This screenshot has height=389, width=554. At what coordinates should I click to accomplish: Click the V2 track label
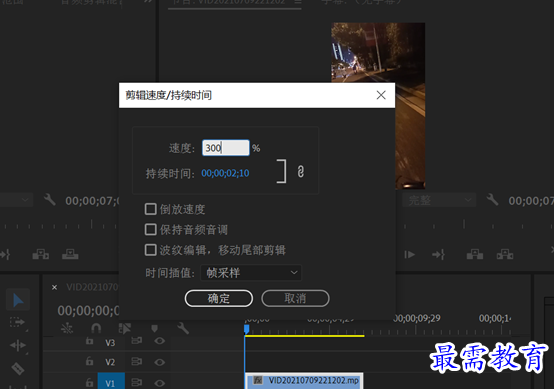tap(110, 363)
